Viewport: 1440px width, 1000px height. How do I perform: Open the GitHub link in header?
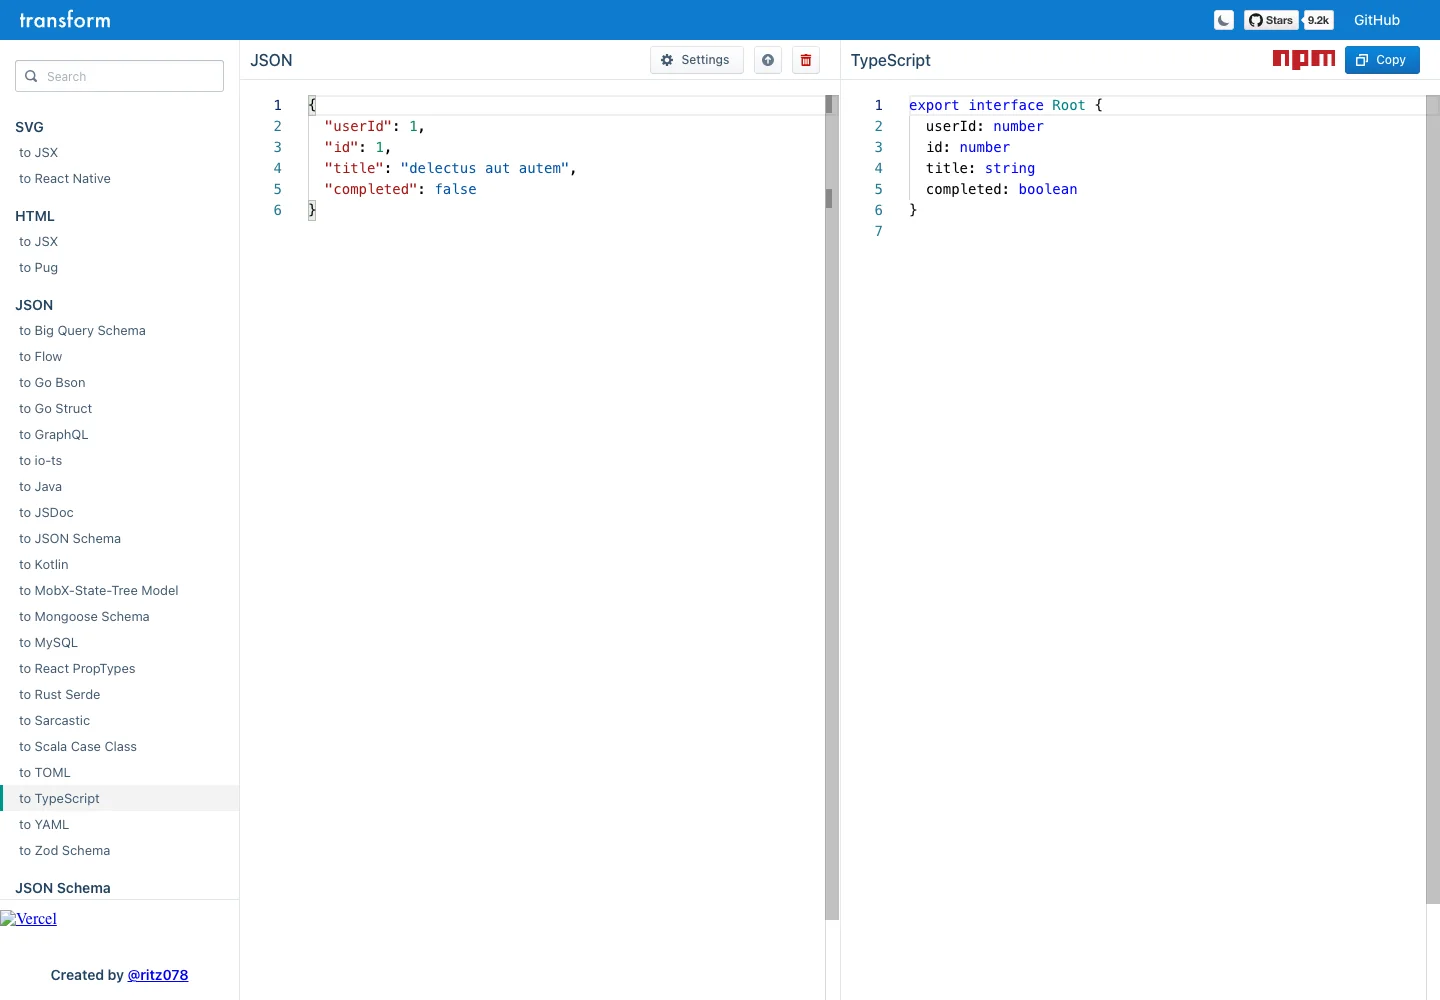click(1377, 20)
